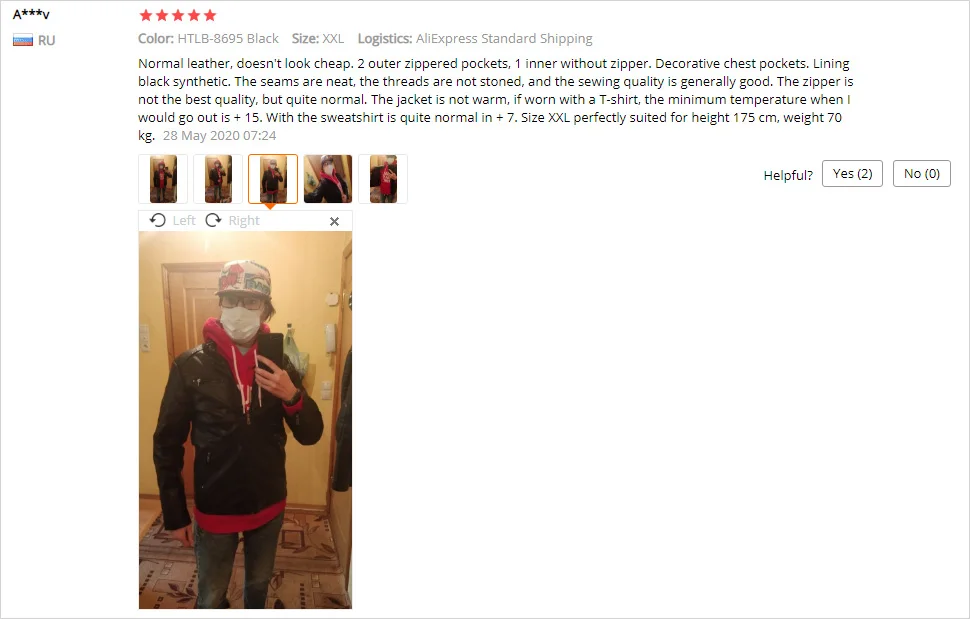Click the five-star rating icons
The image size is (970, 619).
pyautogui.click(x=178, y=15)
